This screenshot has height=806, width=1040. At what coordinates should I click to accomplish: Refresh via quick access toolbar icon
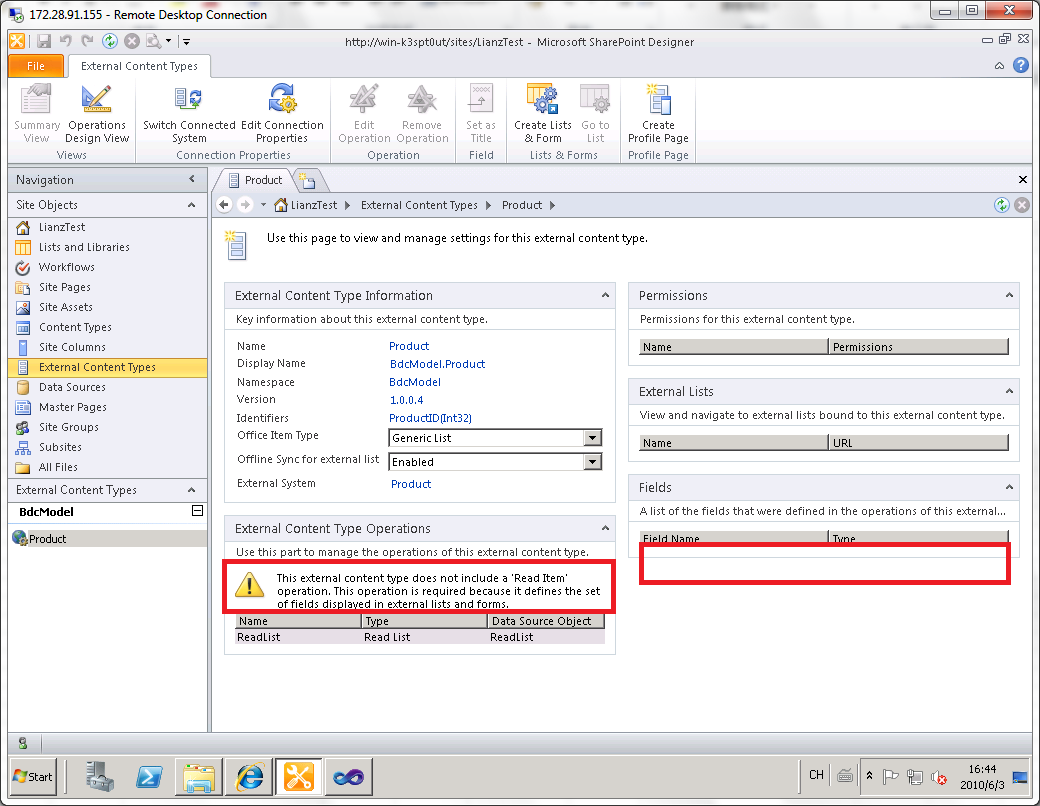coord(109,41)
